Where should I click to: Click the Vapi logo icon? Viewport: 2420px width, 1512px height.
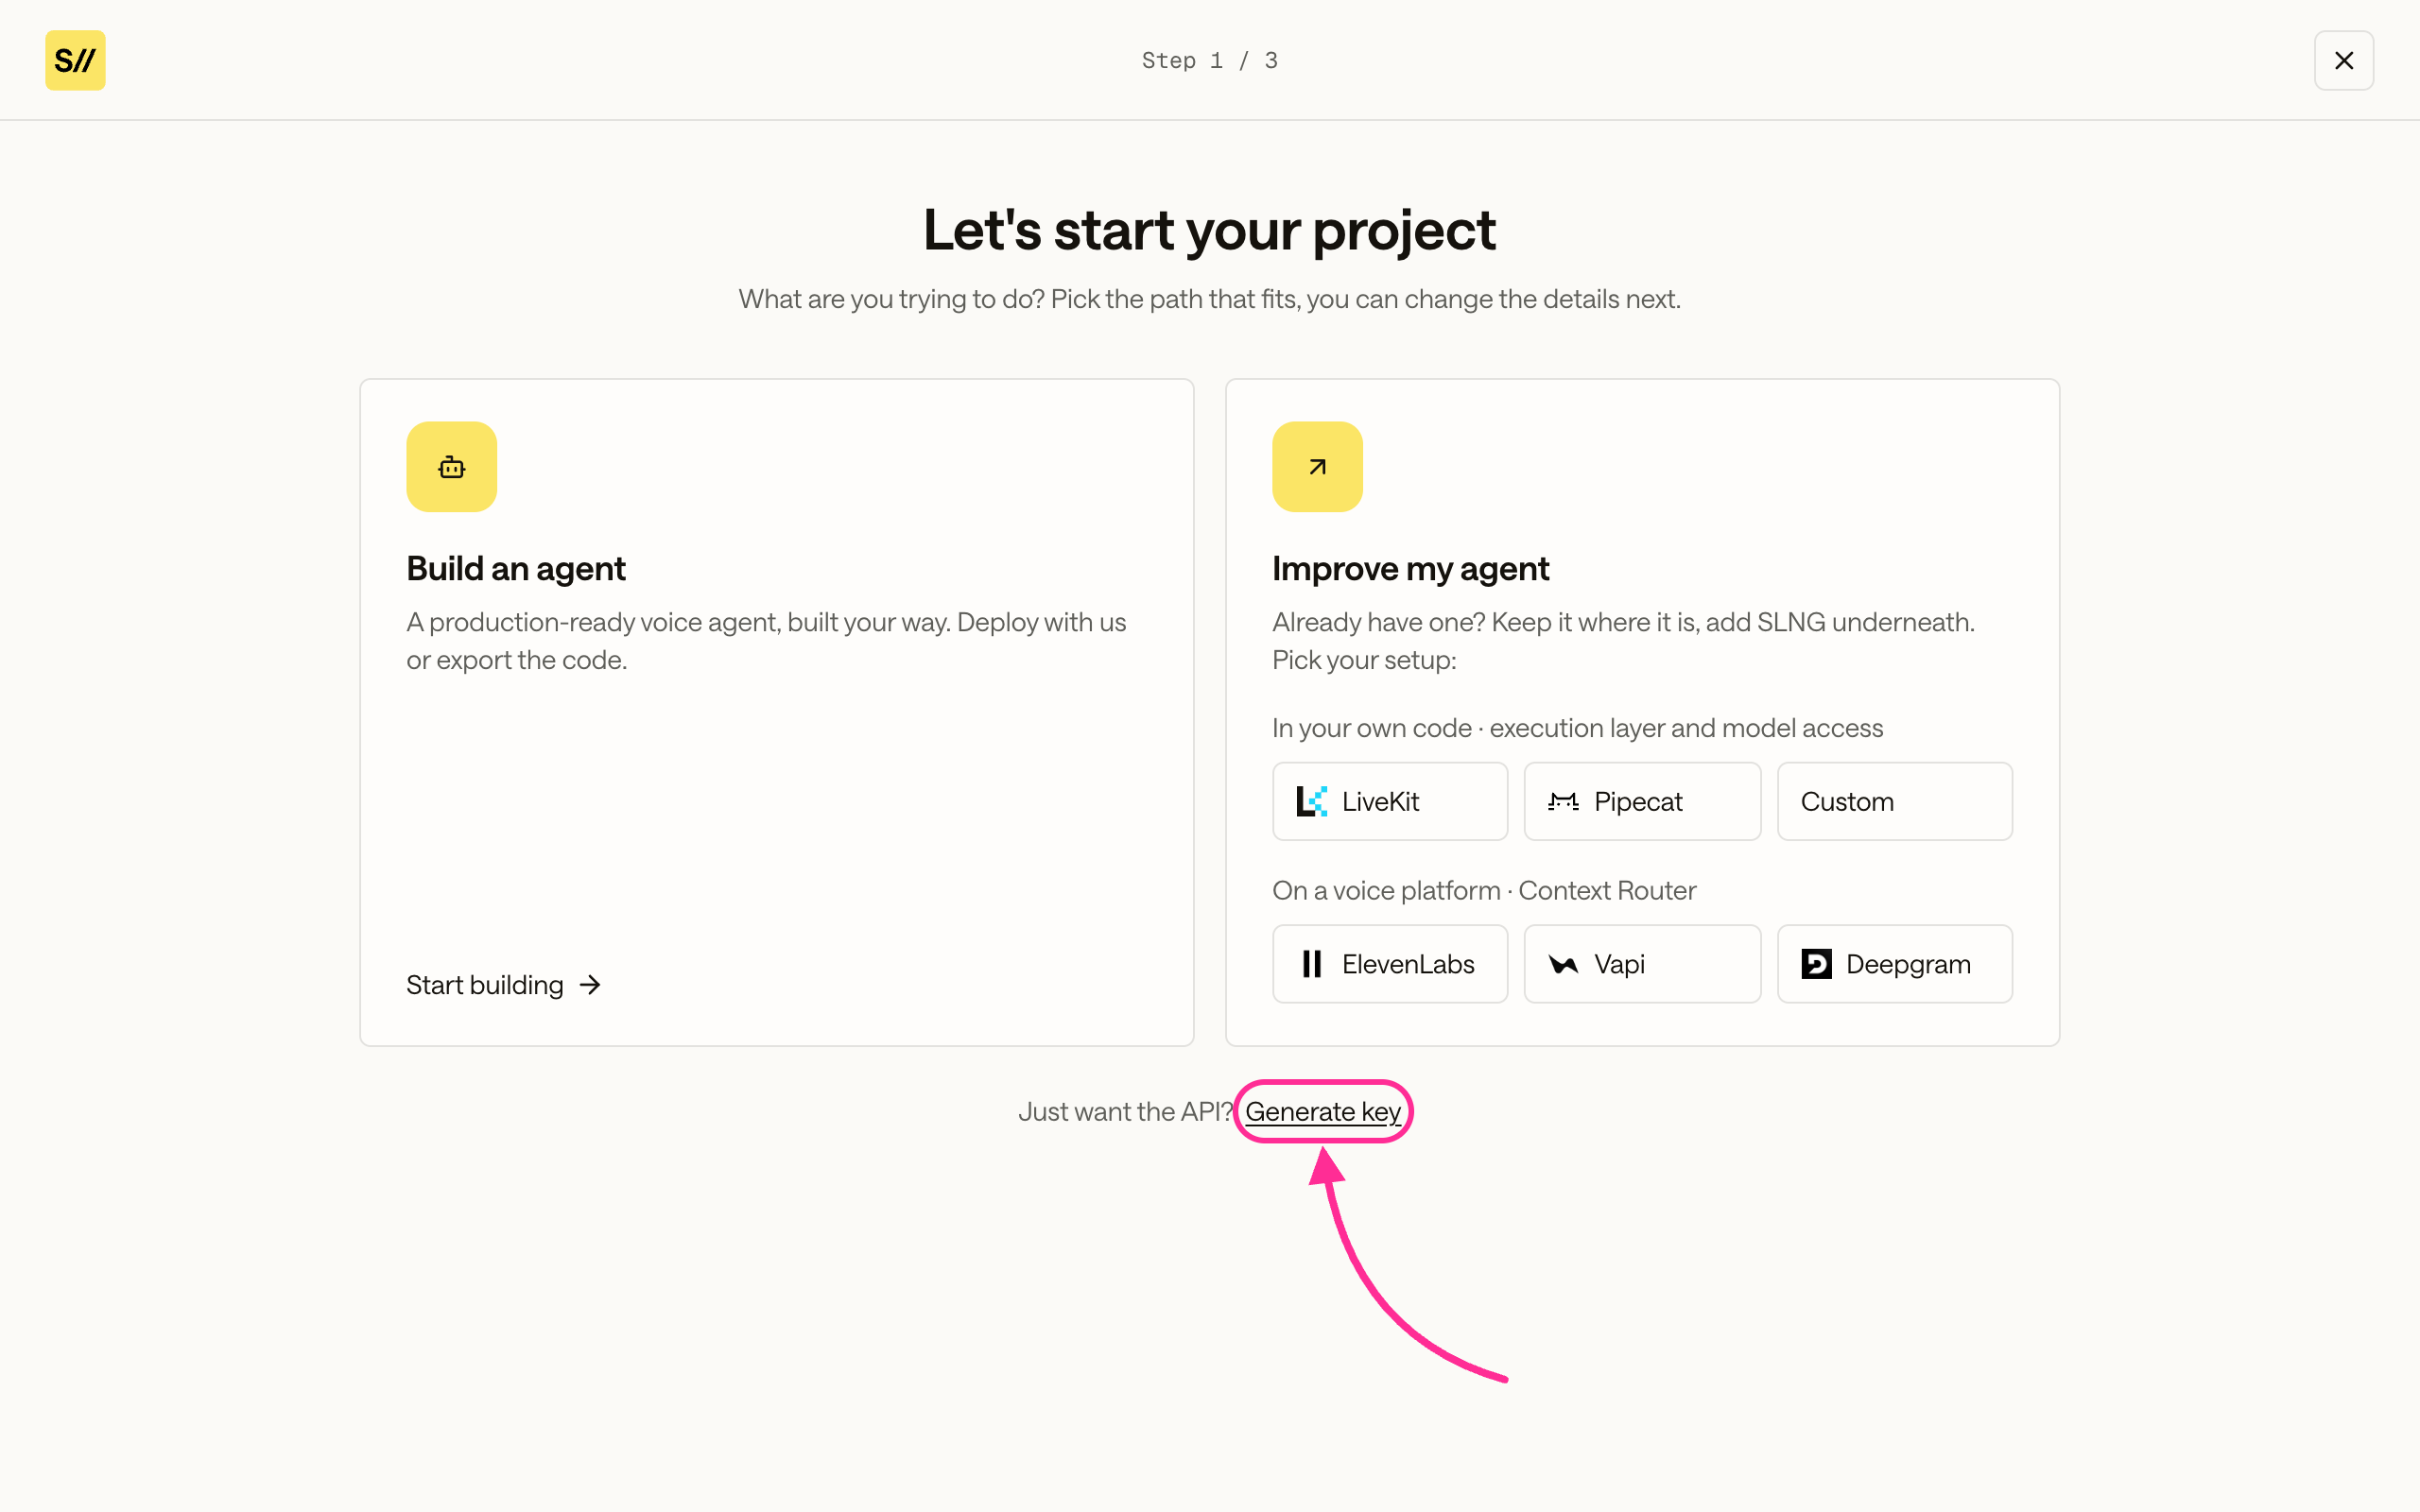[x=1563, y=964]
